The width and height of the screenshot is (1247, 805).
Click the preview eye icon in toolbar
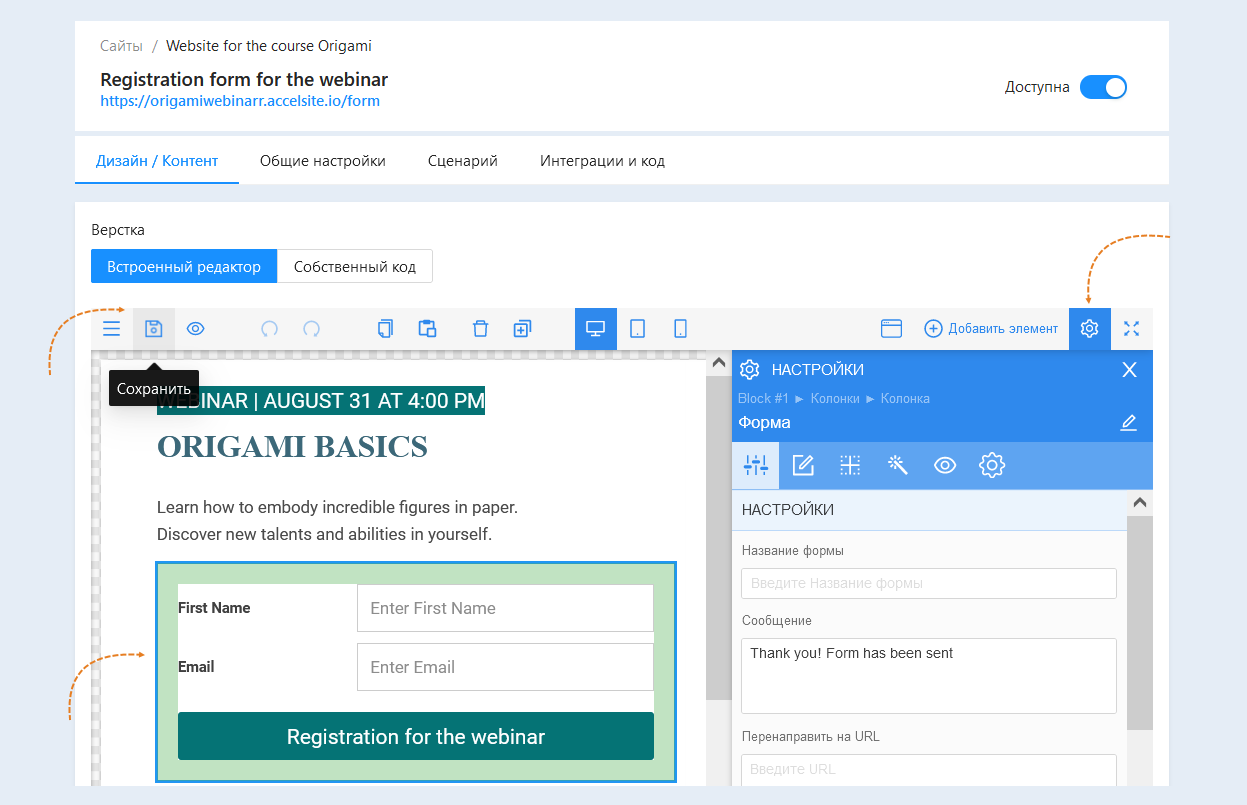coord(196,329)
